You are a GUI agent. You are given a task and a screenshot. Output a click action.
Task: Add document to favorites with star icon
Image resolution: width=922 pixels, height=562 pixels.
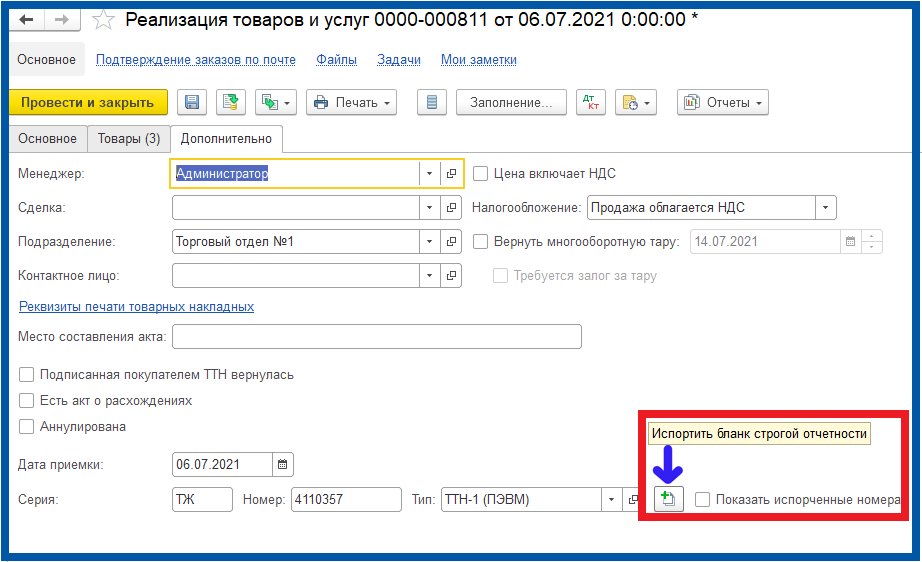(101, 19)
